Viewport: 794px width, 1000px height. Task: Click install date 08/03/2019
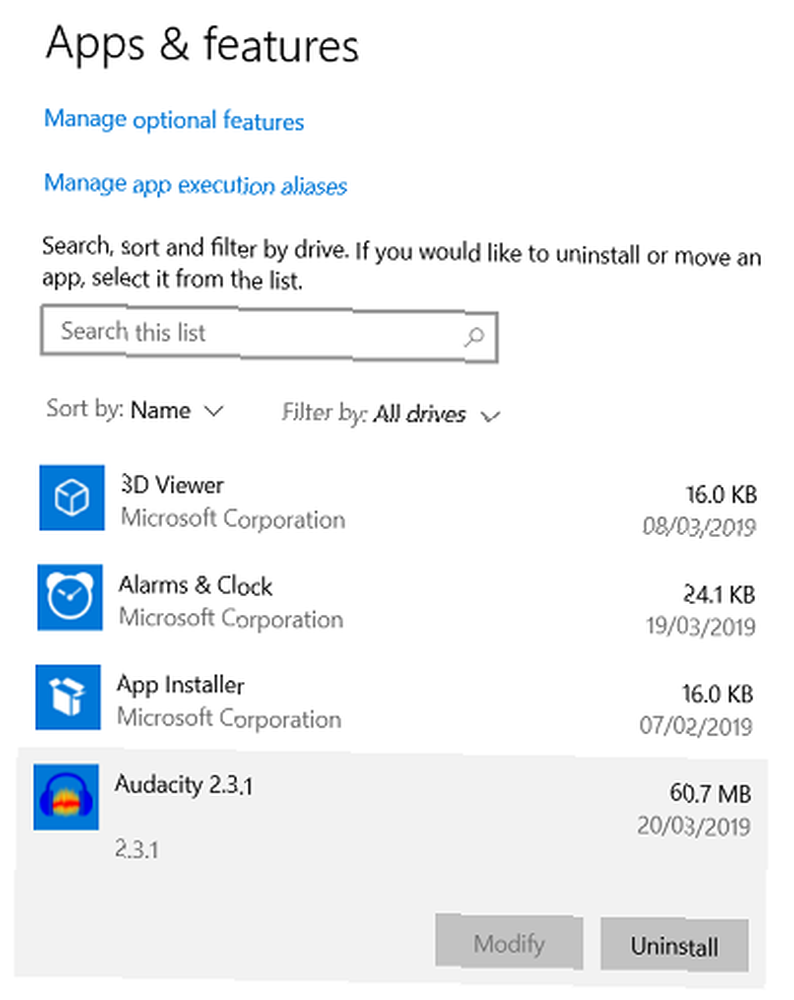(x=700, y=527)
